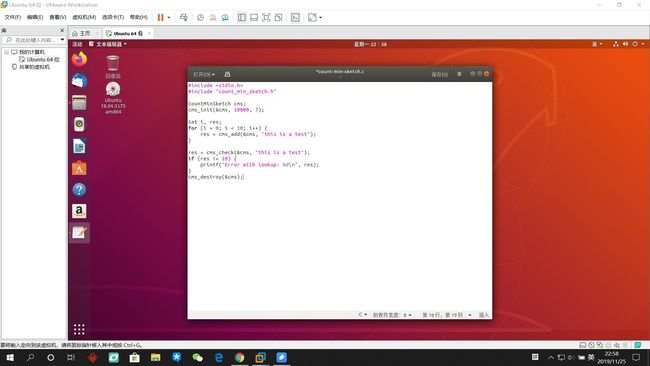Viewport: 650px width, 366px height.
Task: Open the Windows Start menu
Action: [9, 357]
